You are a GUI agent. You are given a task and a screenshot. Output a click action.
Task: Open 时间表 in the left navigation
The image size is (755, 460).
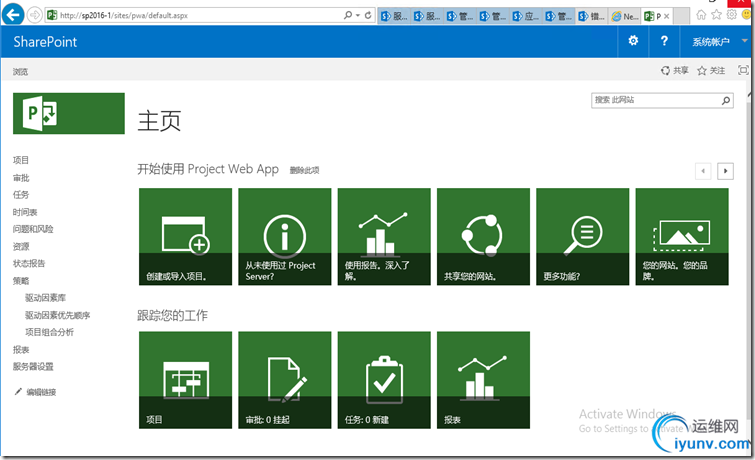point(25,212)
